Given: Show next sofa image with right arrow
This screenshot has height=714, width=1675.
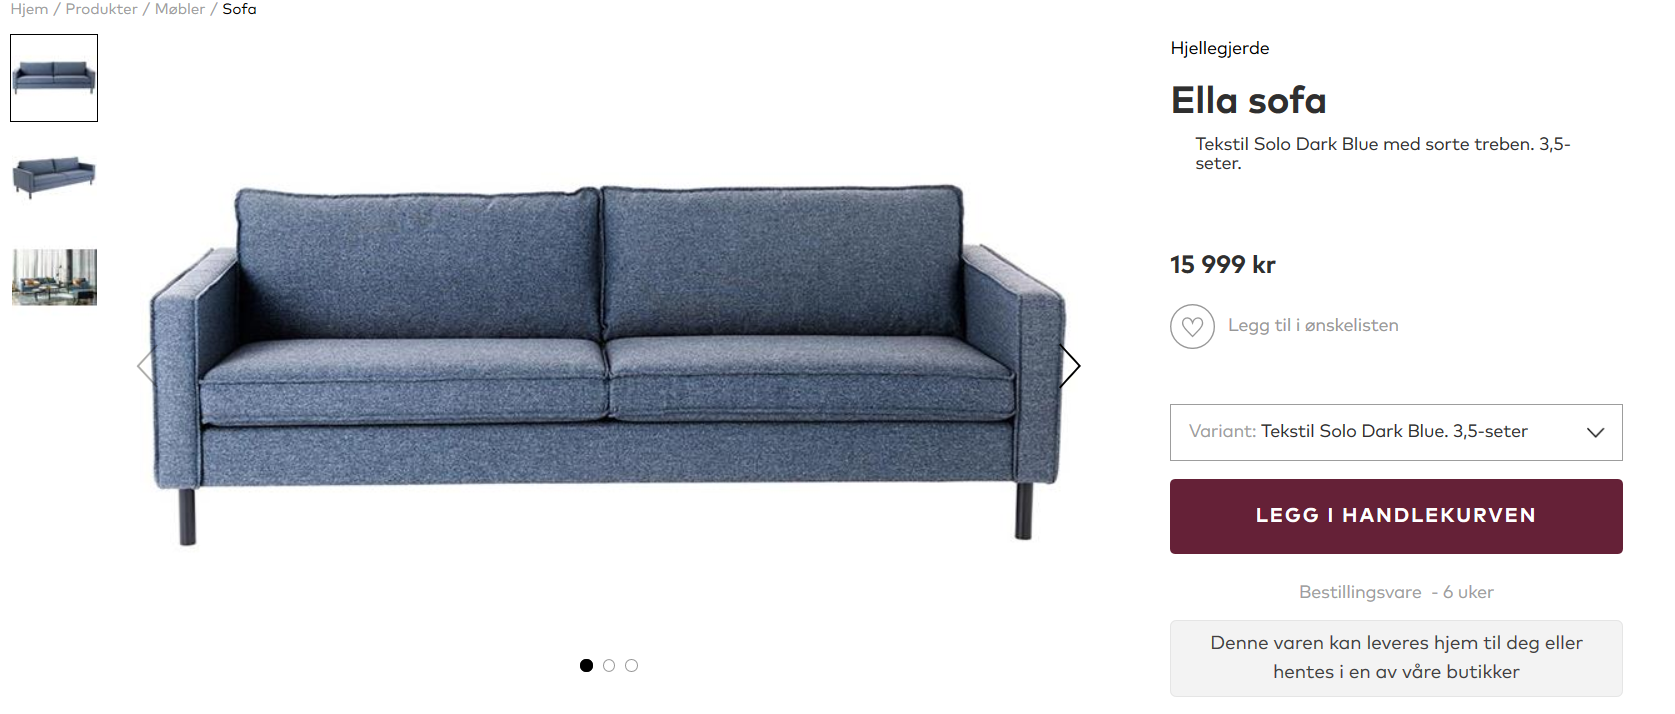Looking at the screenshot, I should click(1071, 366).
